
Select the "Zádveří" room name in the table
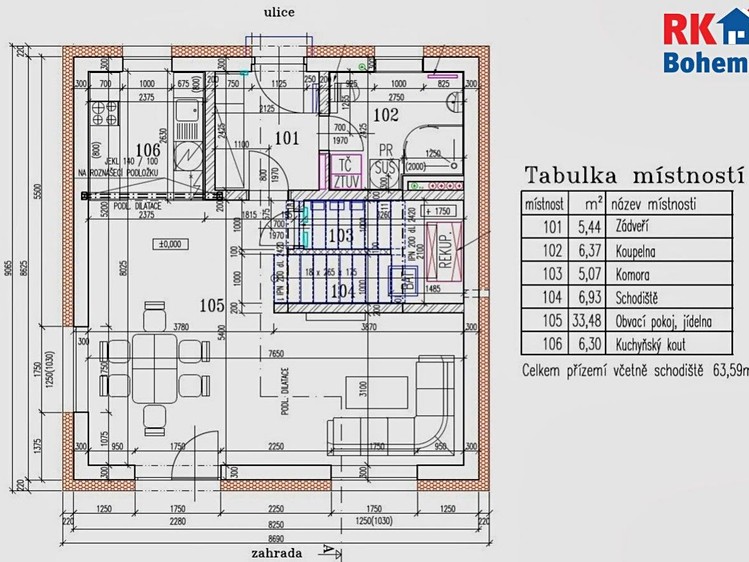pos(632,226)
